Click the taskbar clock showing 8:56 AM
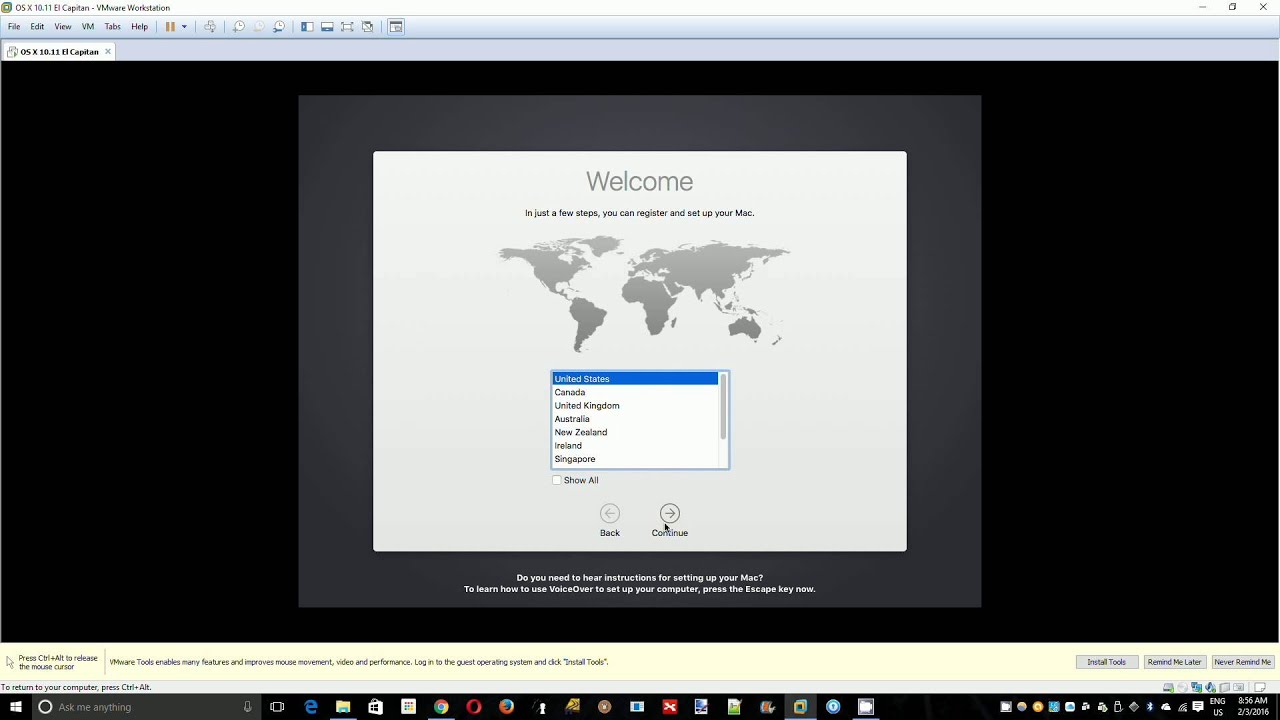1280x720 pixels. click(x=1252, y=707)
